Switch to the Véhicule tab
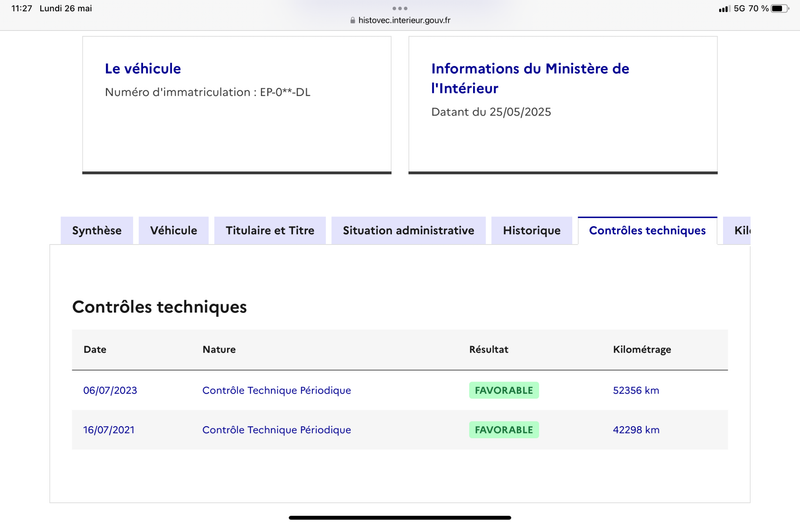 pos(173,231)
